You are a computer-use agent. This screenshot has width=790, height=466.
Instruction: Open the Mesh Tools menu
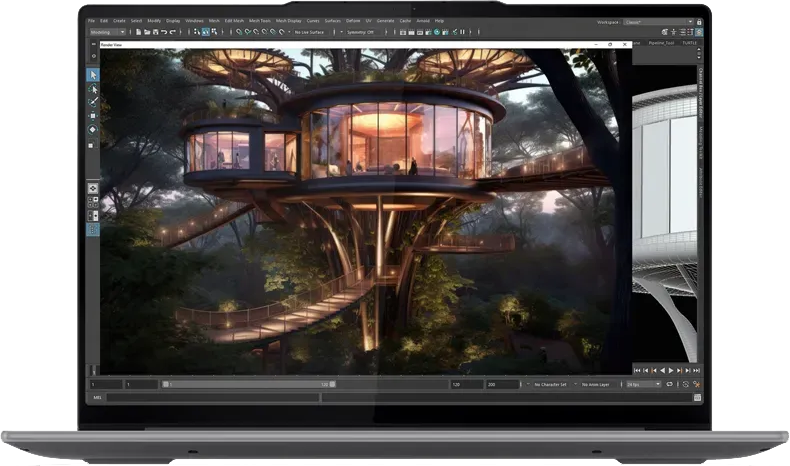coord(260,20)
